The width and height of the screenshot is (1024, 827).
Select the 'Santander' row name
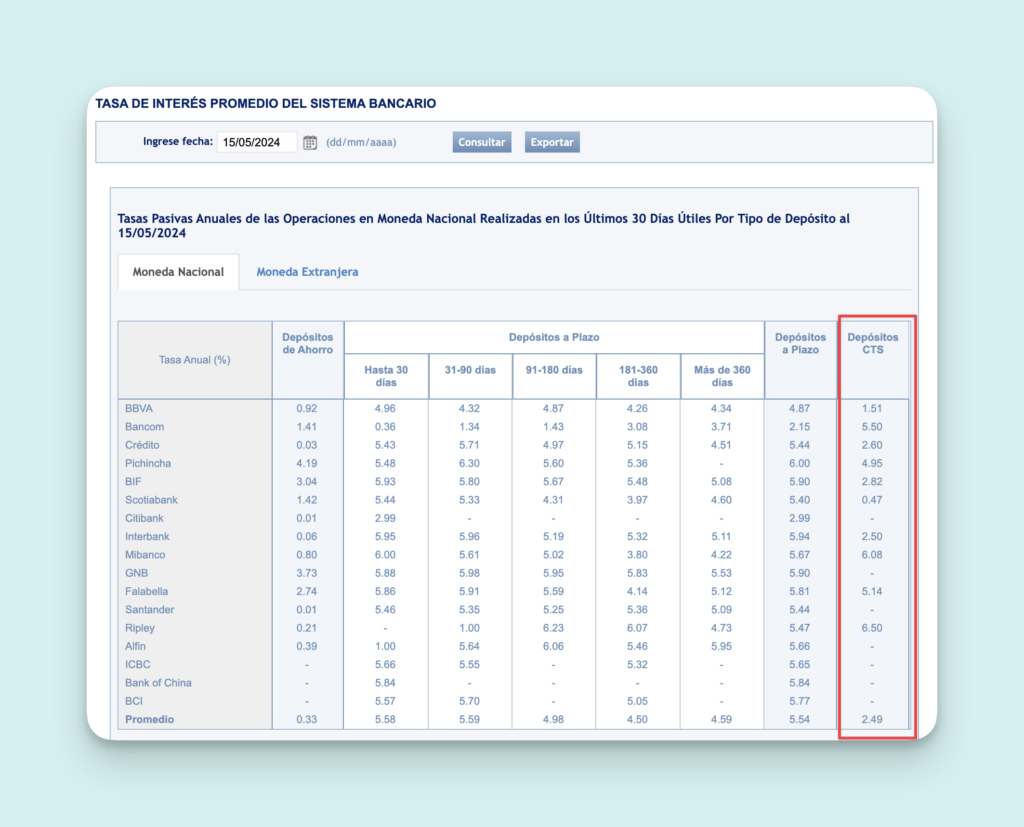tap(150, 609)
